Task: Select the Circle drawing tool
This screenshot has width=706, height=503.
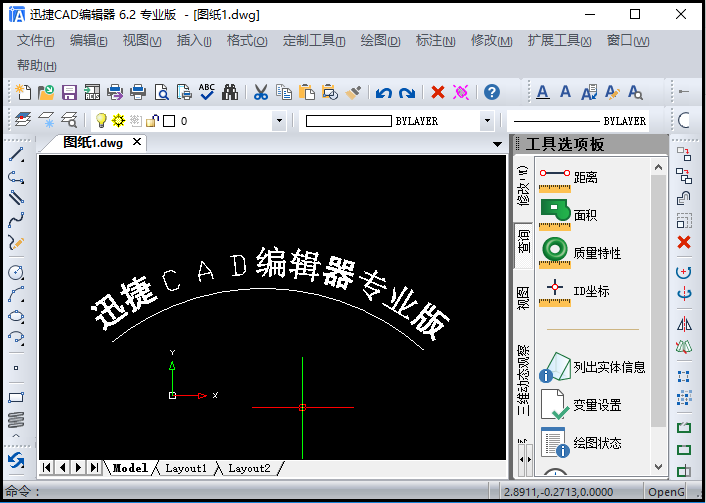Action: coord(16,272)
